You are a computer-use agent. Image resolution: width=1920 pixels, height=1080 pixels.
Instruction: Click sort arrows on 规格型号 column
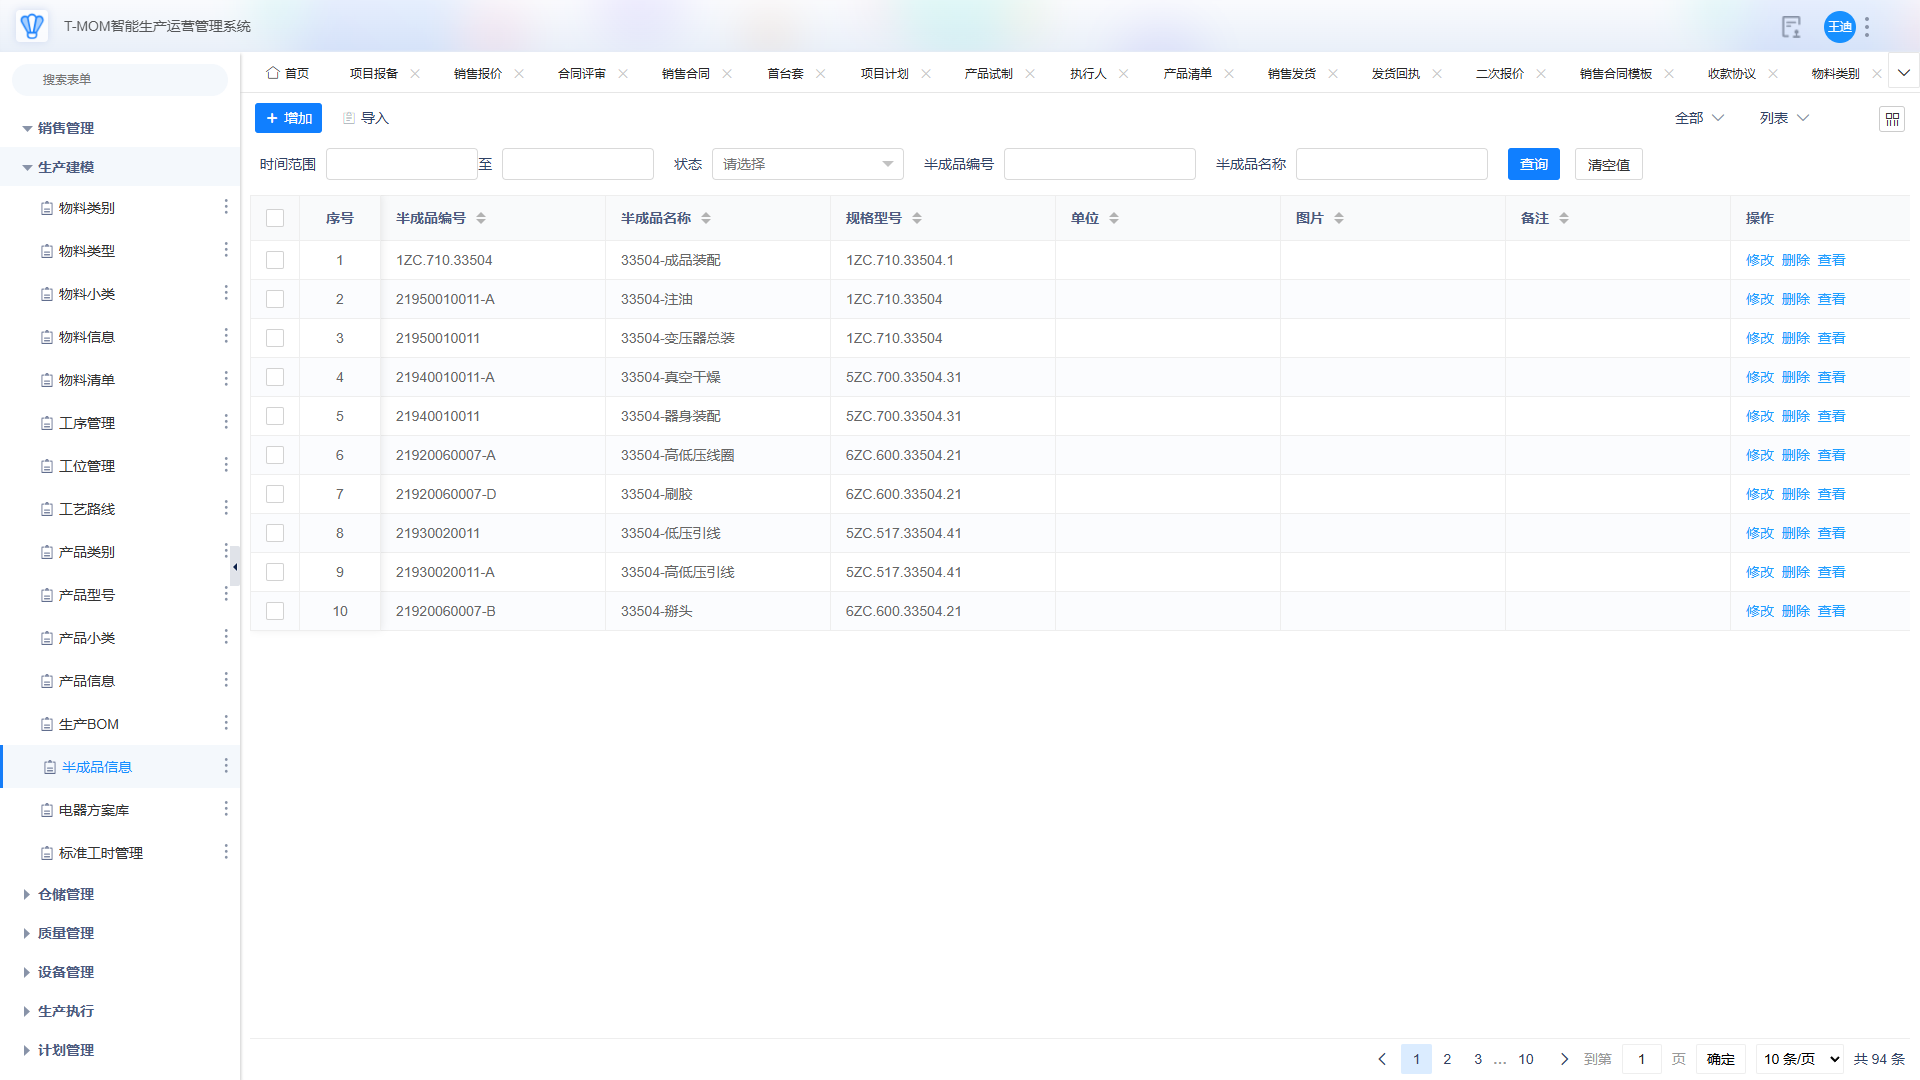click(917, 218)
